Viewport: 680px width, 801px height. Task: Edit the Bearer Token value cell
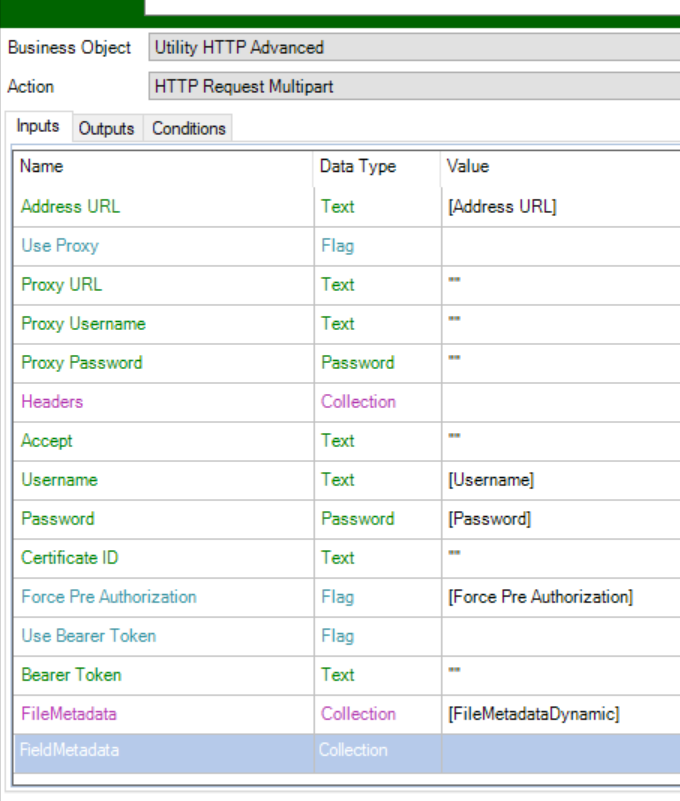tap(560, 675)
